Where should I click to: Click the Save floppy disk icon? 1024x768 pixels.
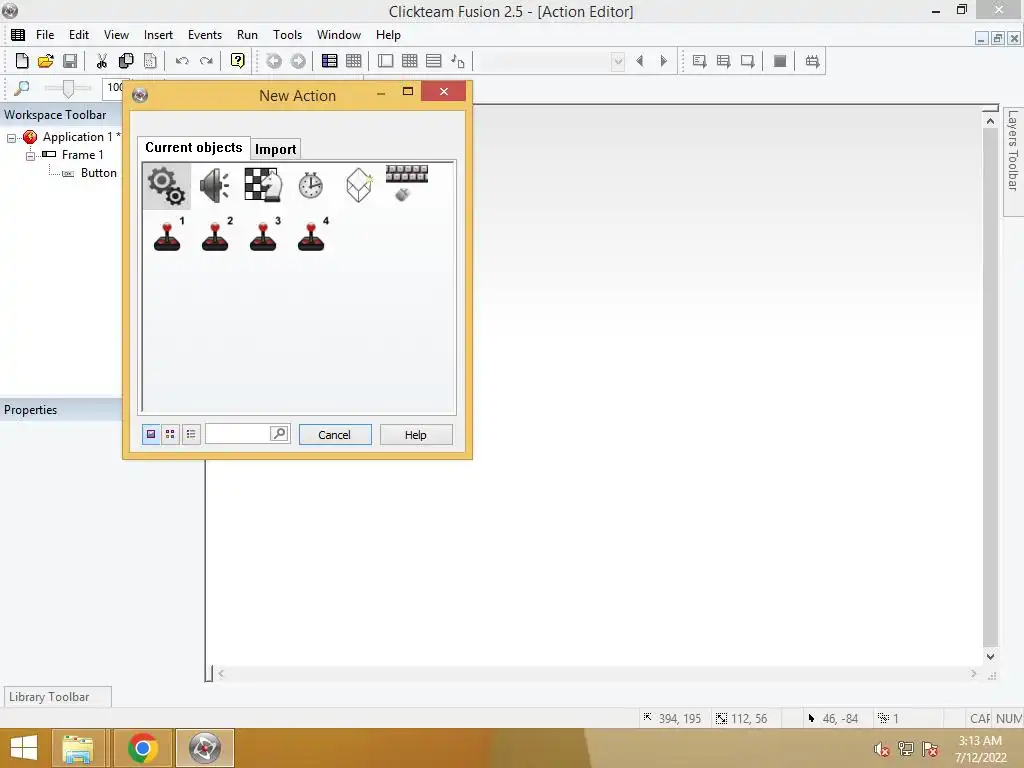70,61
